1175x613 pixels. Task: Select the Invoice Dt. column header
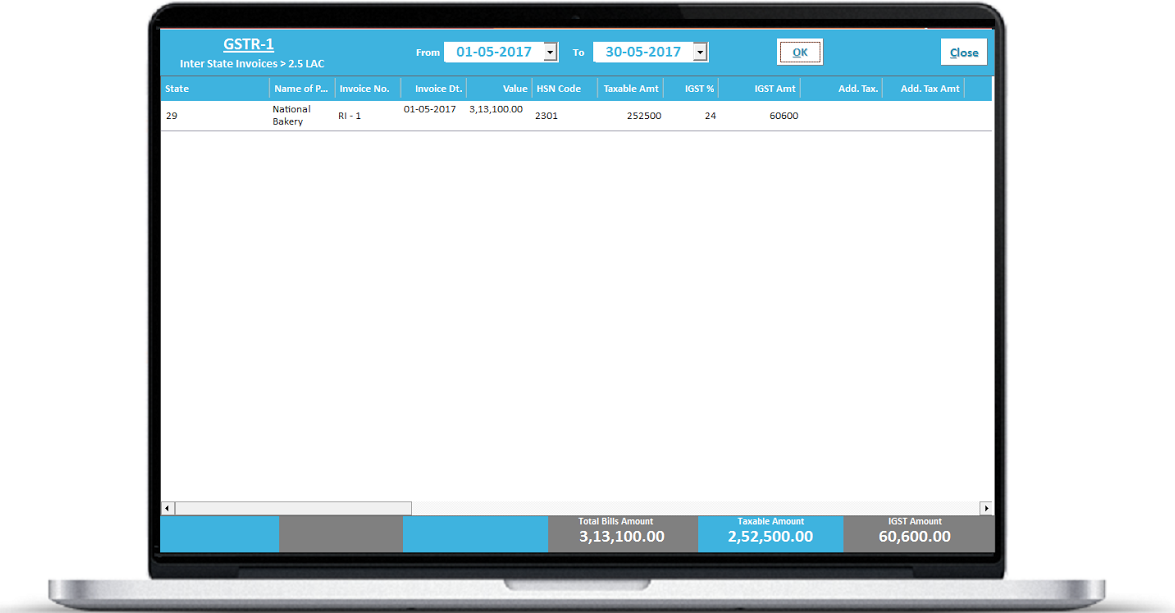click(x=434, y=88)
